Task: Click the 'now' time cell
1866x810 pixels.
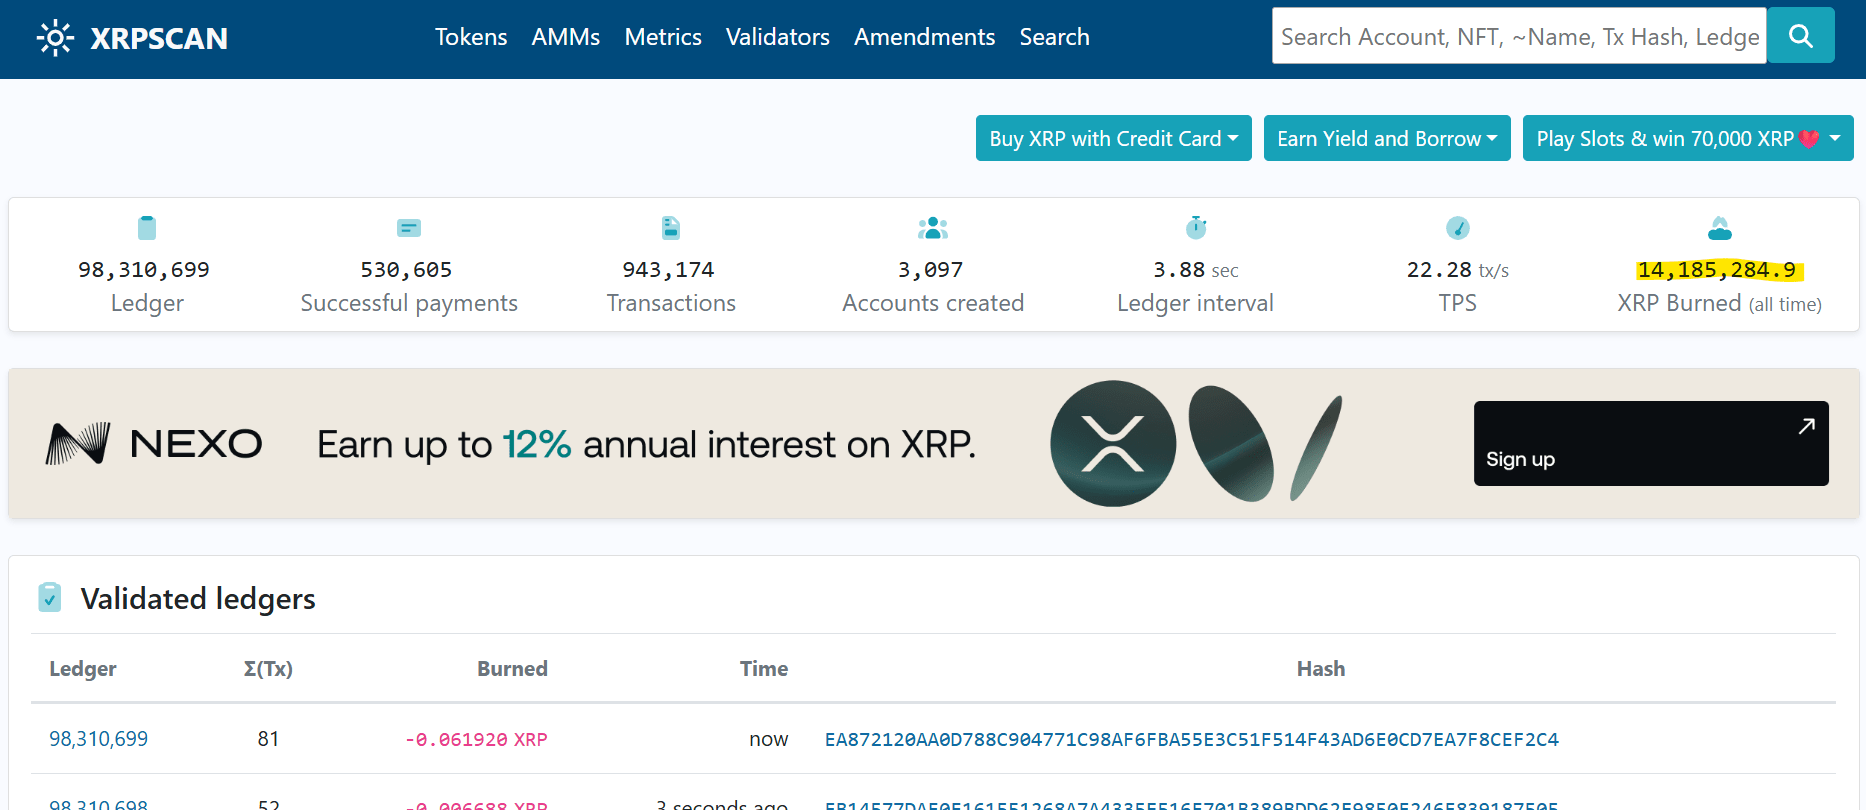Action: click(x=769, y=739)
